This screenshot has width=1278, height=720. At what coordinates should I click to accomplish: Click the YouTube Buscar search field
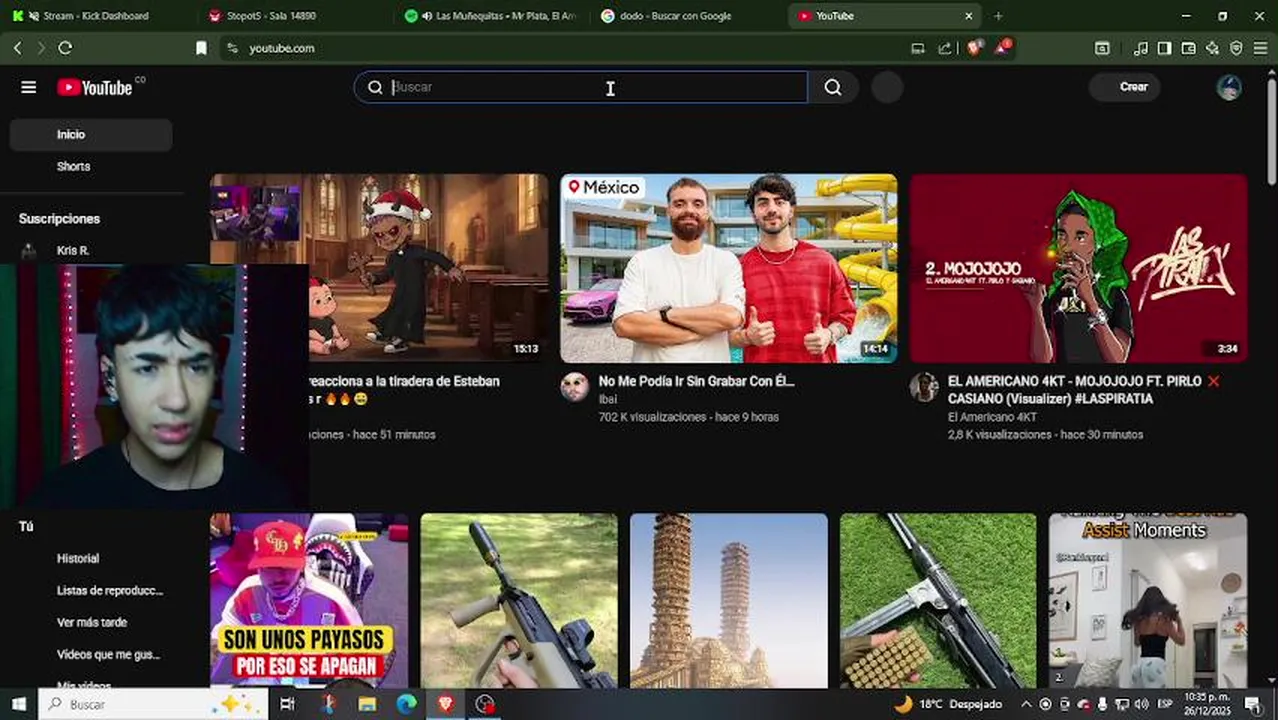point(581,87)
